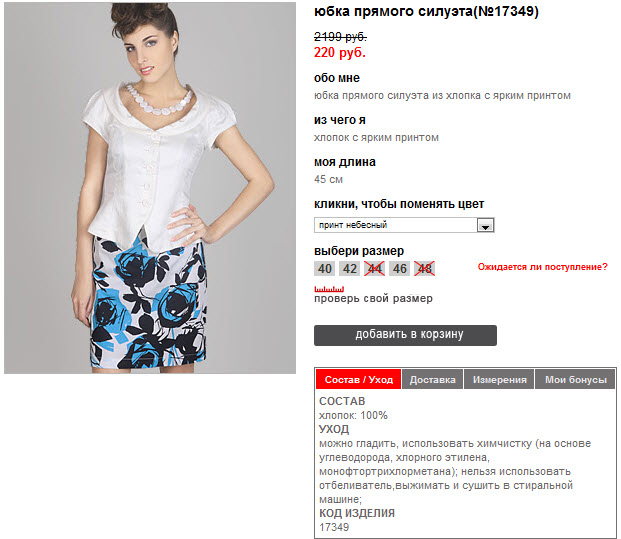The width and height of the screenshot is (621, 539).
Task: Select the Состав / Уход tab
Action: (x=358, y=379)
